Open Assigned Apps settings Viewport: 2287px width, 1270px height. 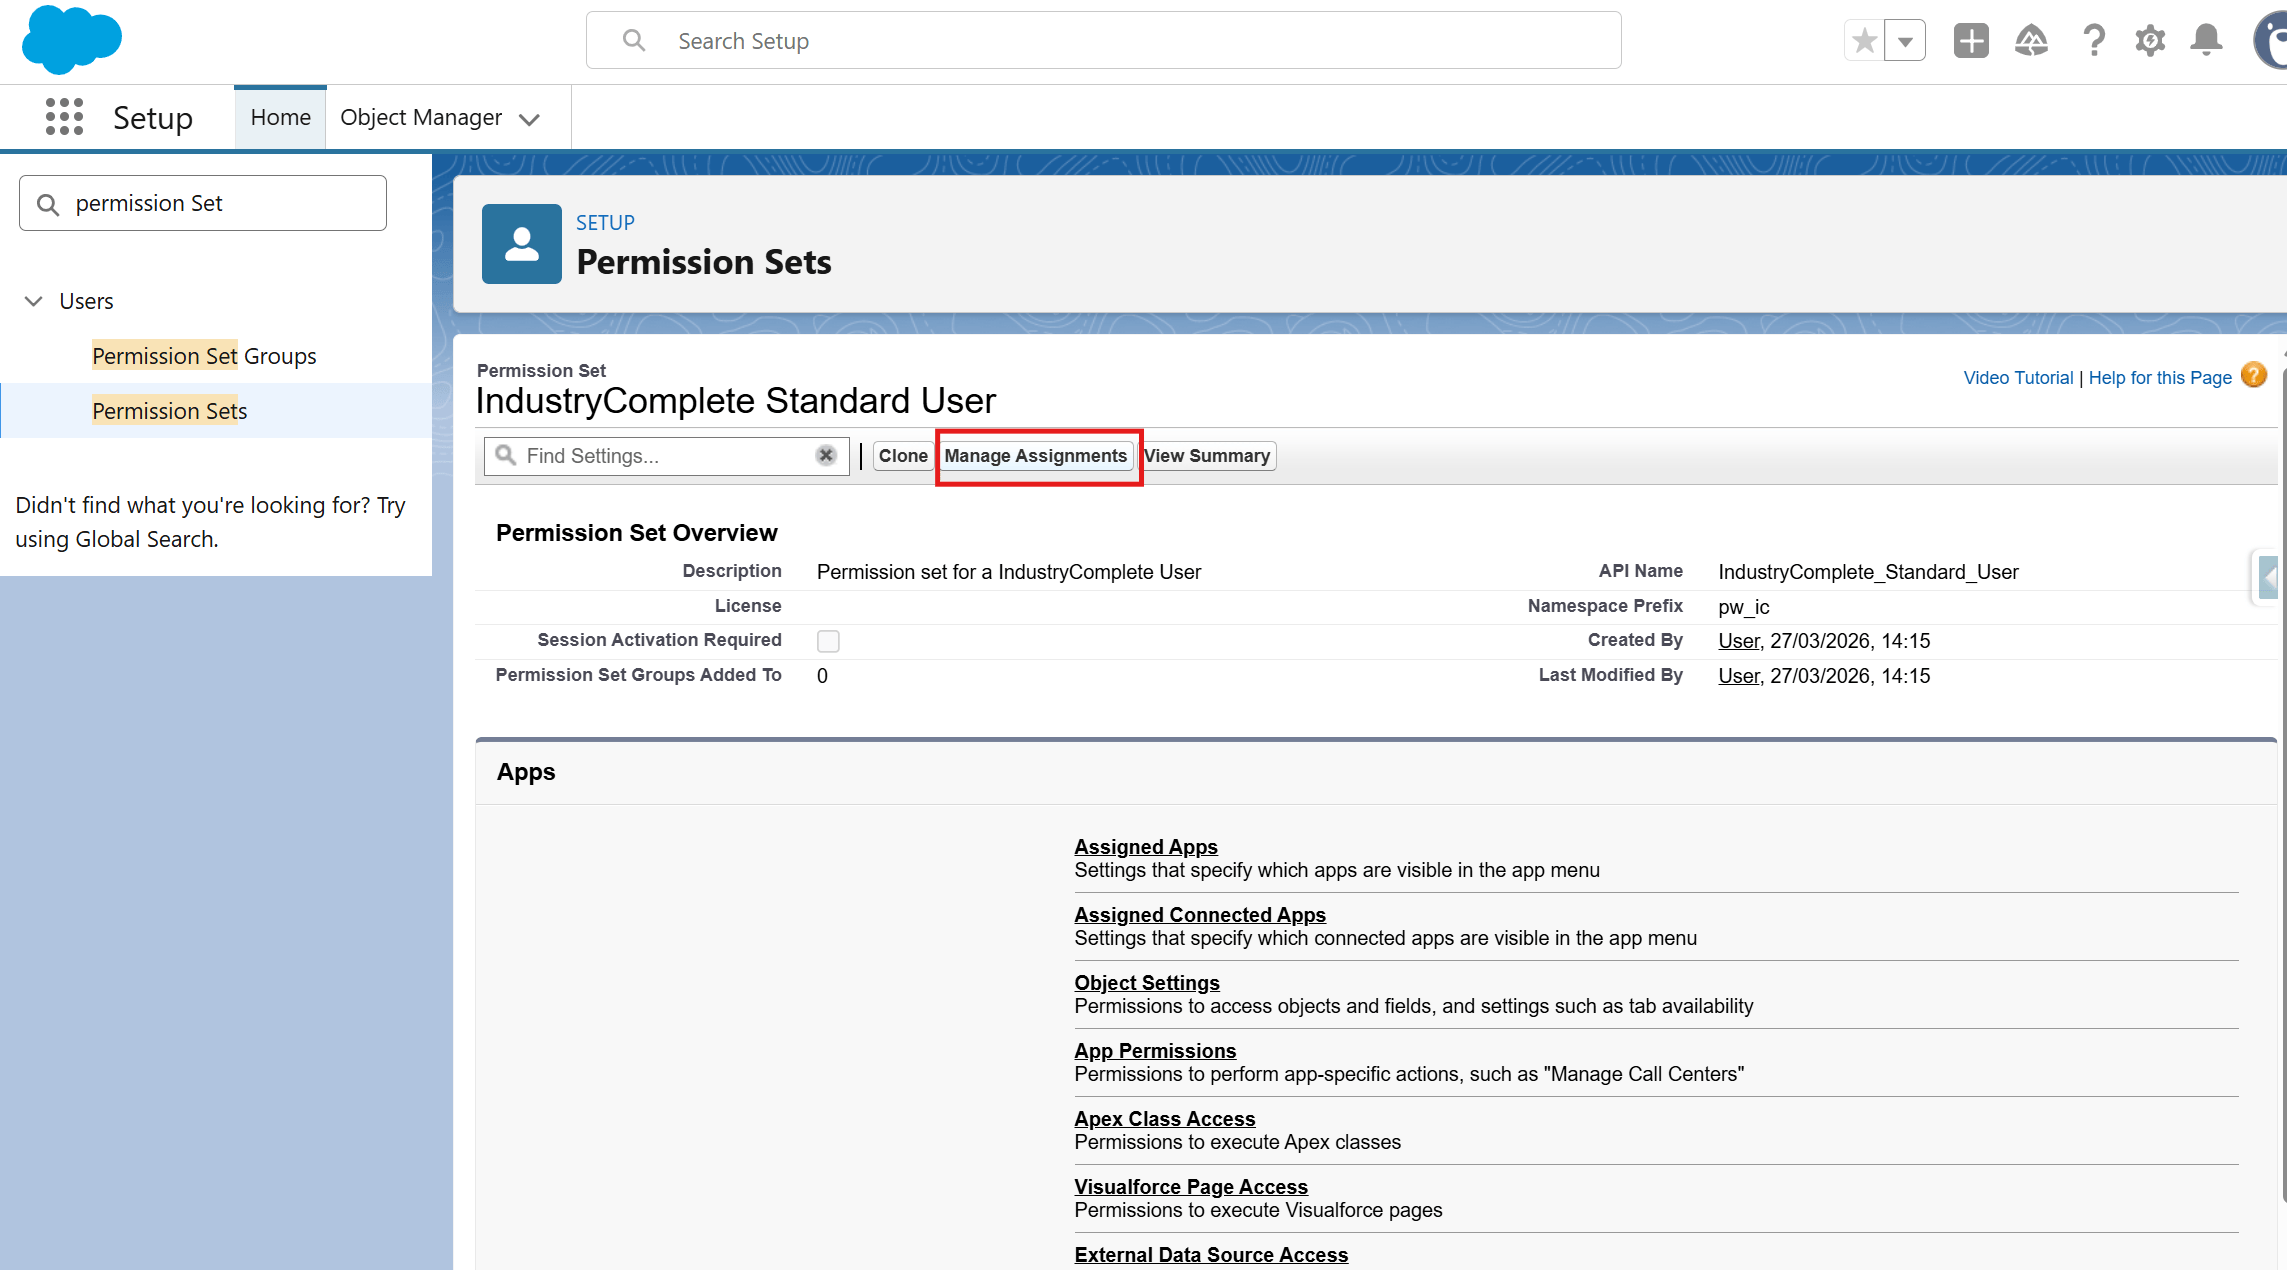[x=1146, y=847]
